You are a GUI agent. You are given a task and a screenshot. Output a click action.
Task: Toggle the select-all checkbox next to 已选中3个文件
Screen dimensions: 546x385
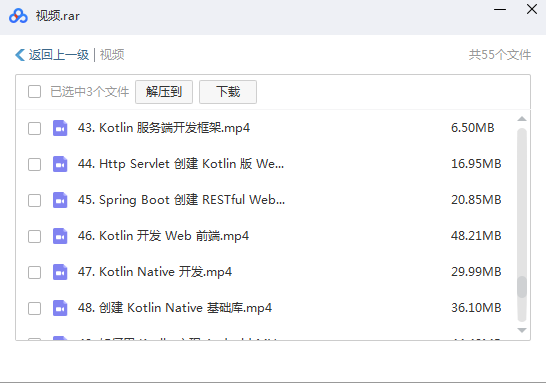[34, 92]
